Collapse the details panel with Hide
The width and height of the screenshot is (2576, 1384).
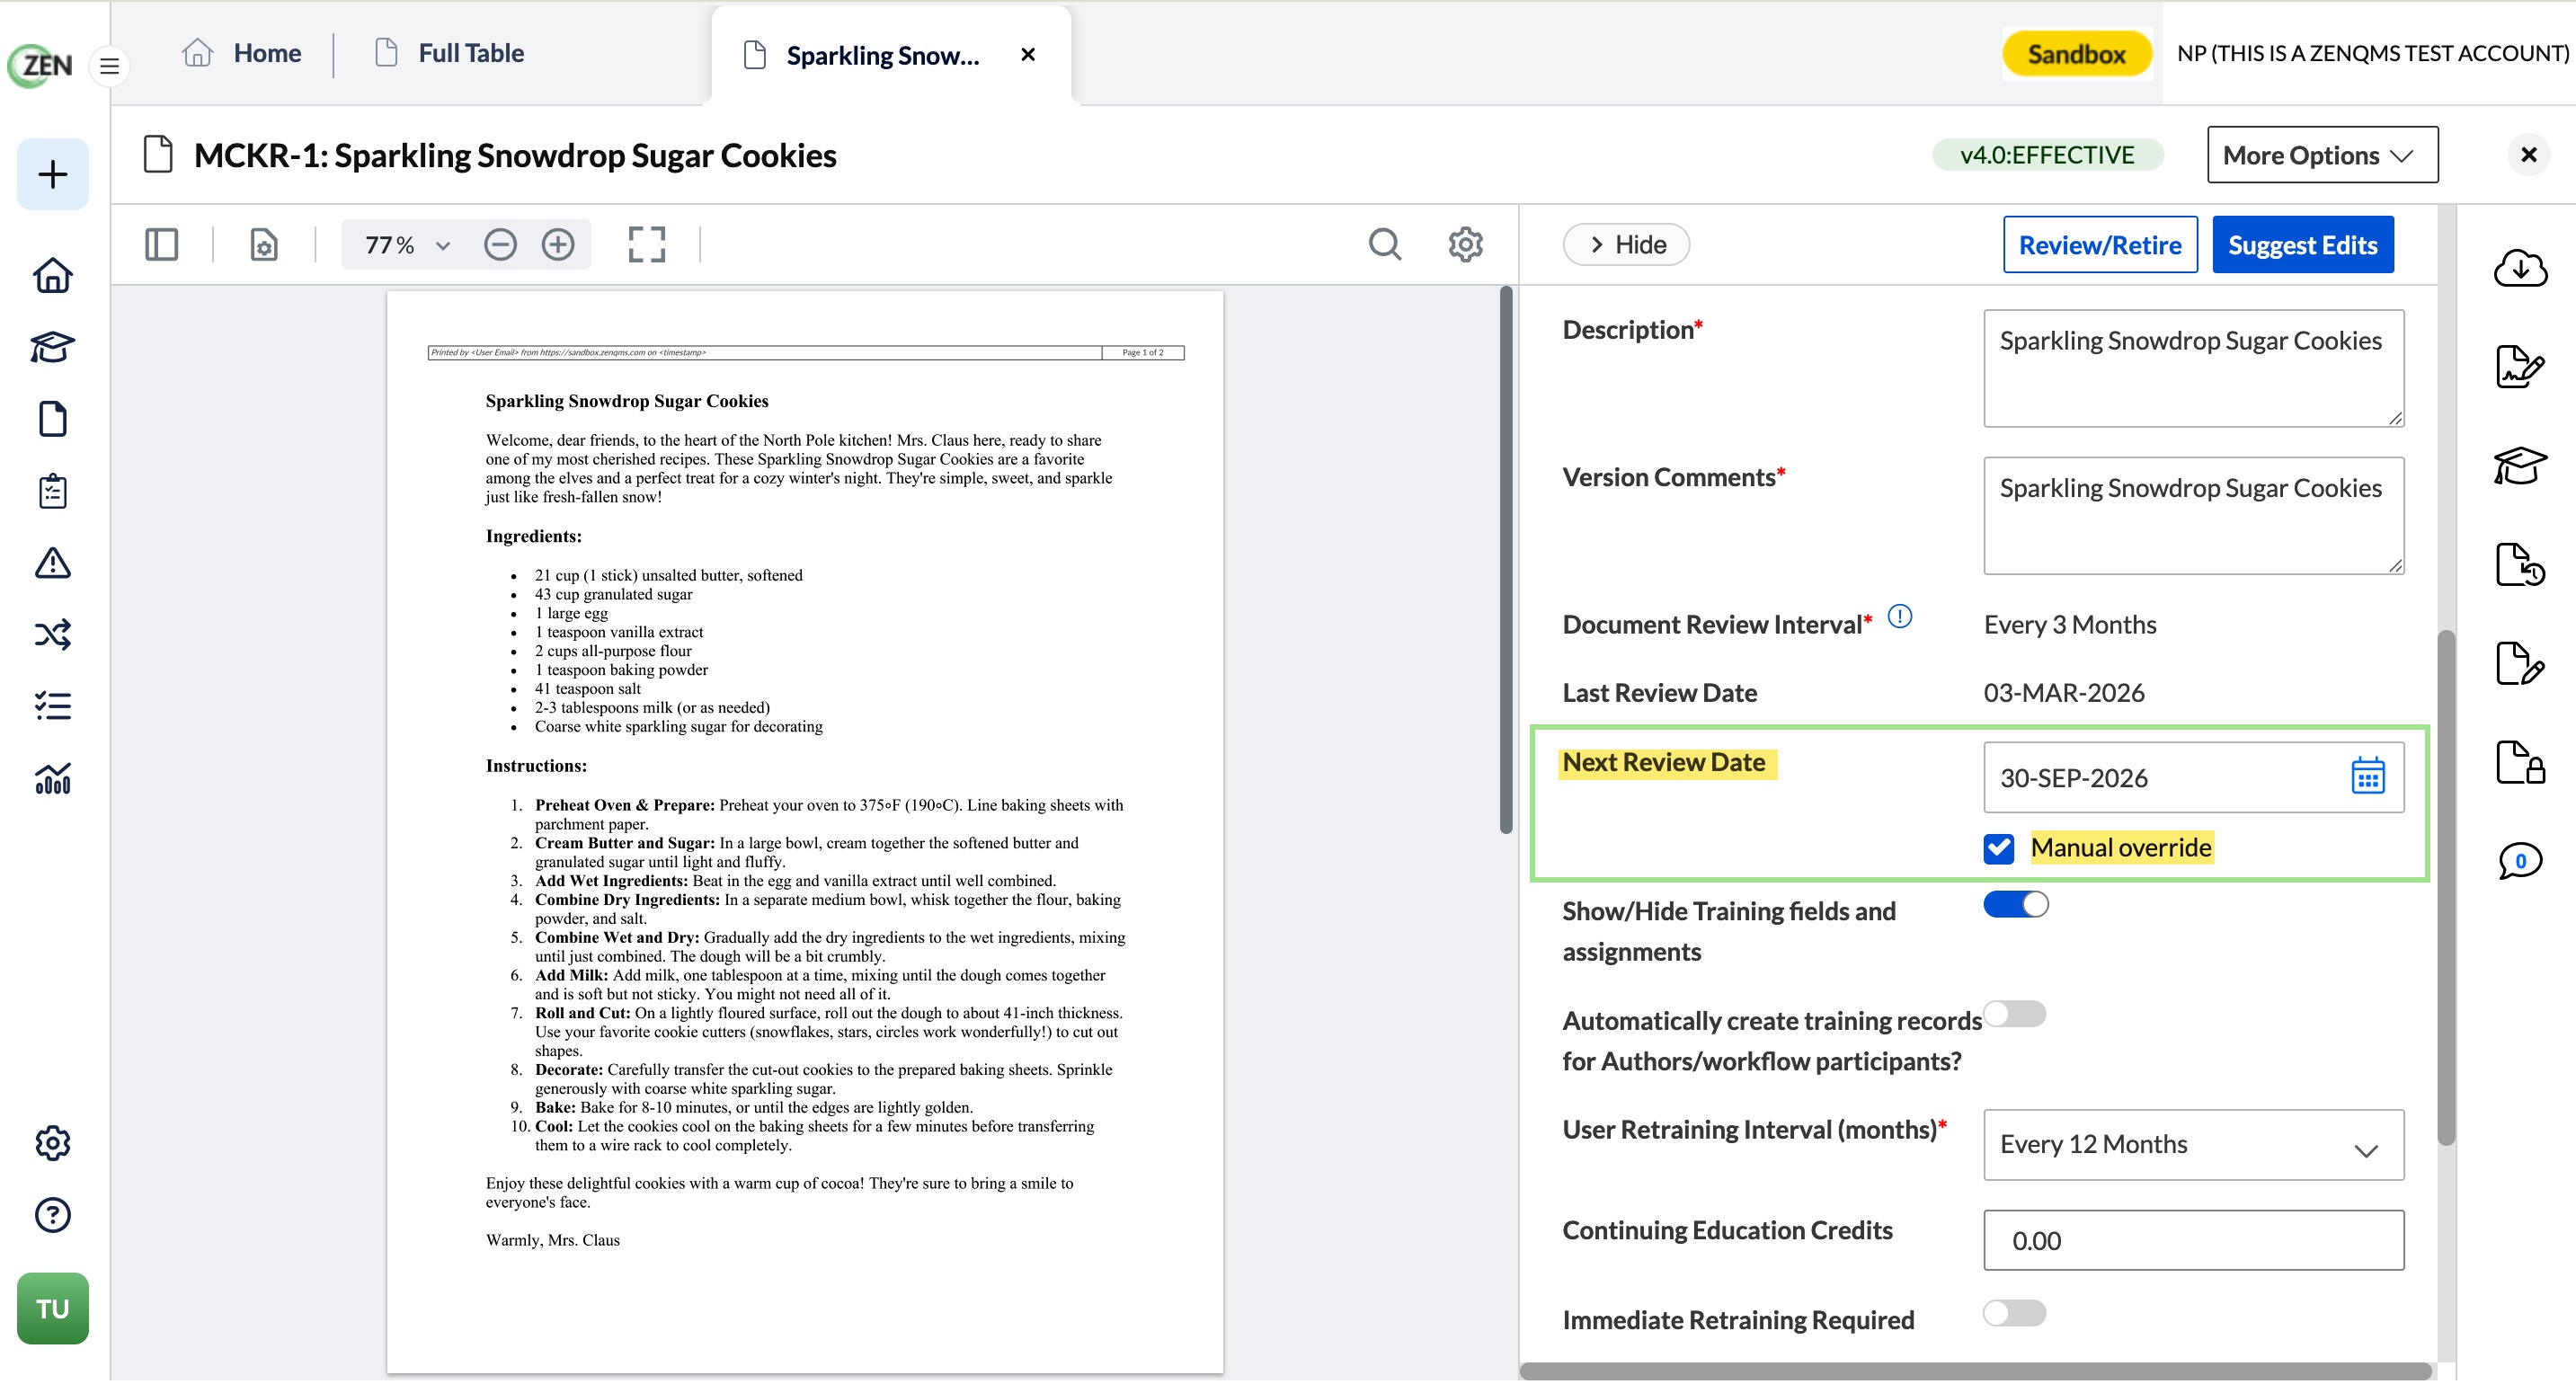1625,244
